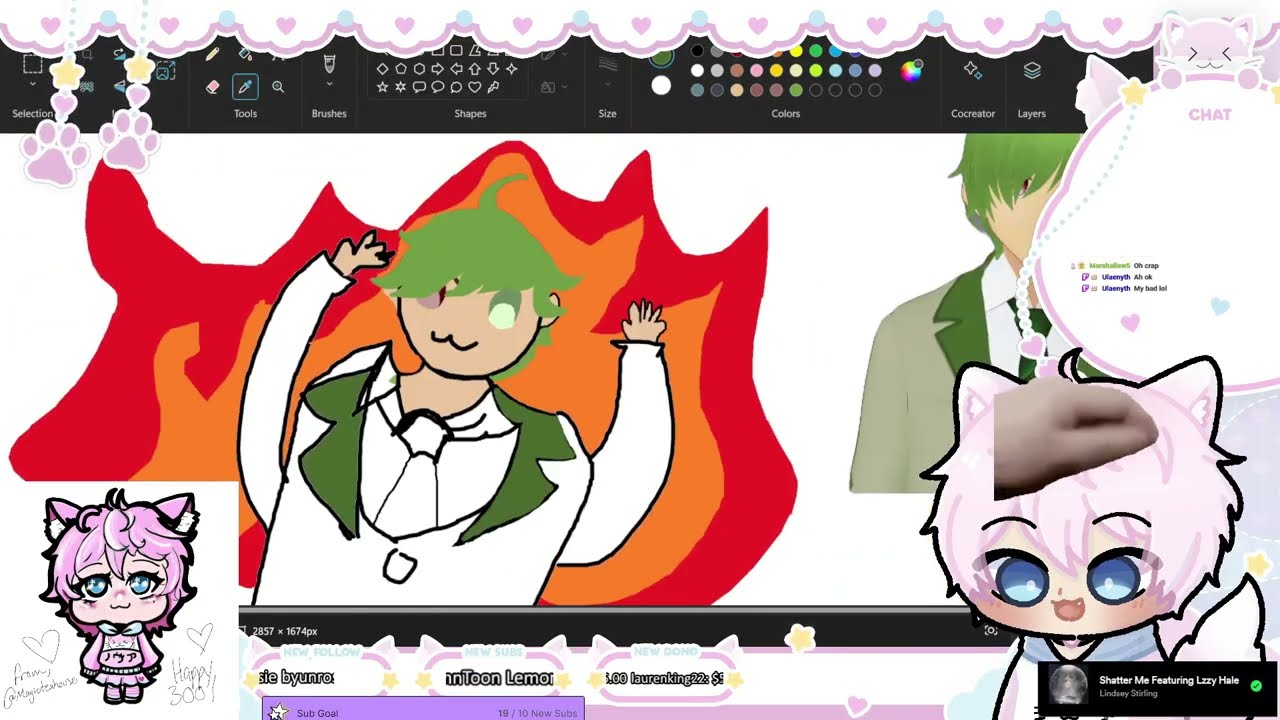Choose the up arrow shape
The height and width of the screenshot is (720, 1280).
(474, 69)
